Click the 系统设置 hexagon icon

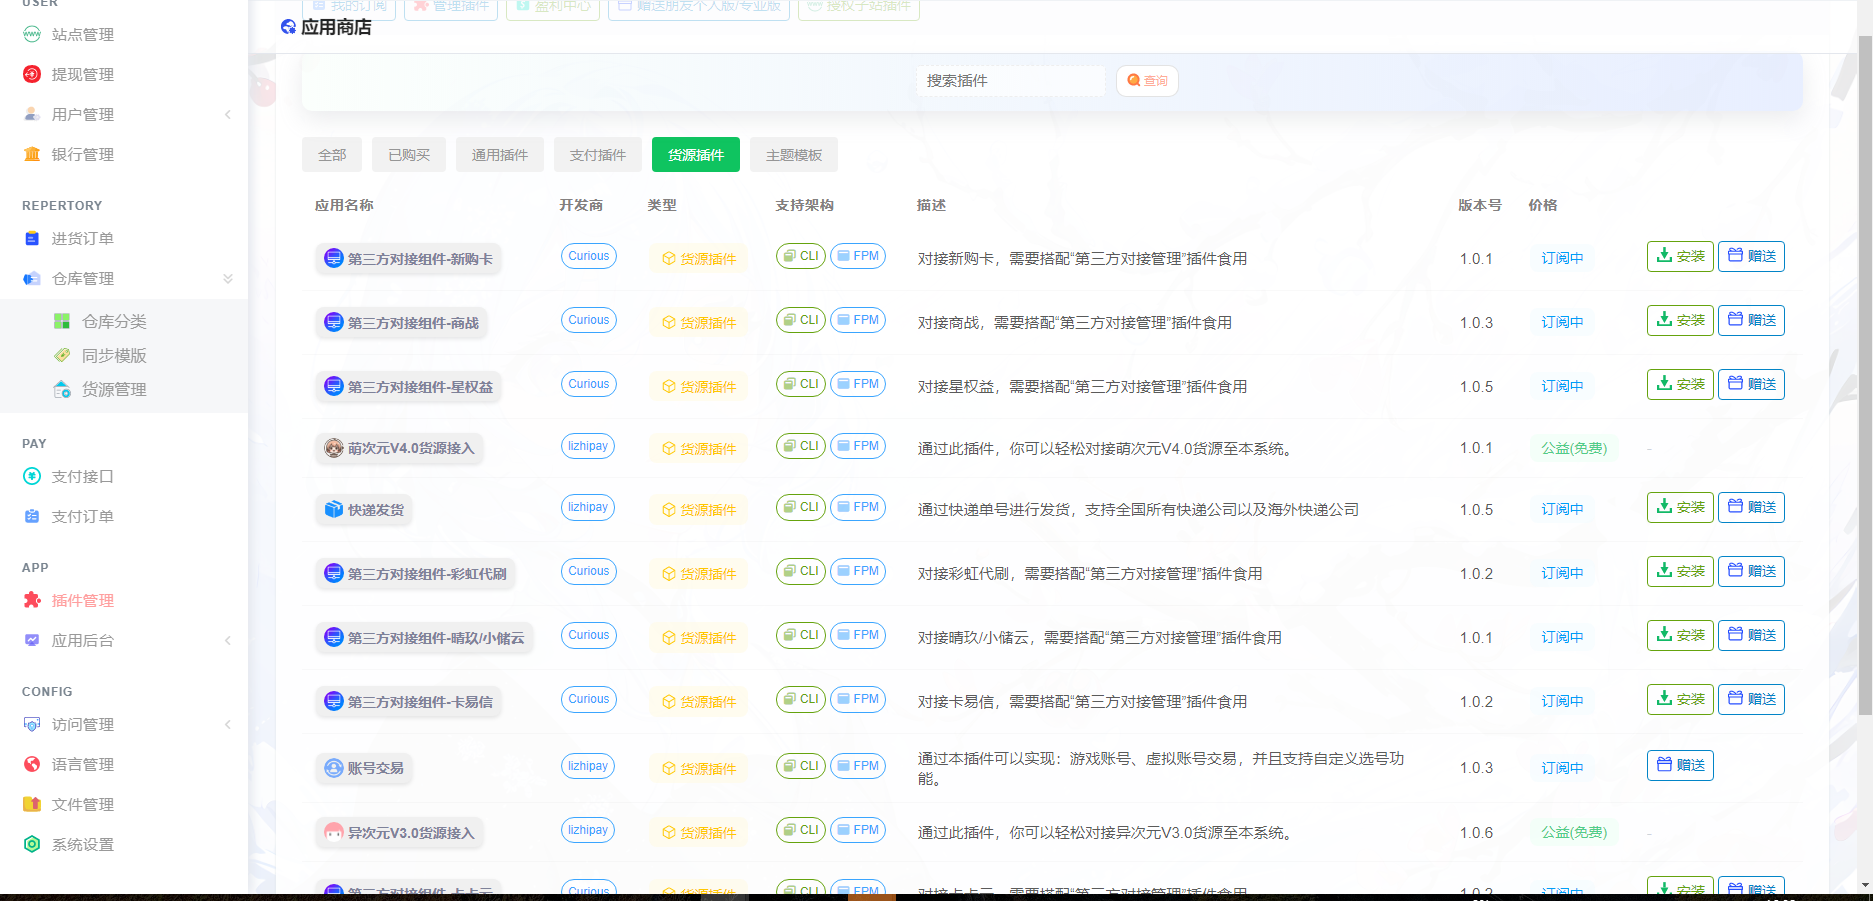[32, 844]
